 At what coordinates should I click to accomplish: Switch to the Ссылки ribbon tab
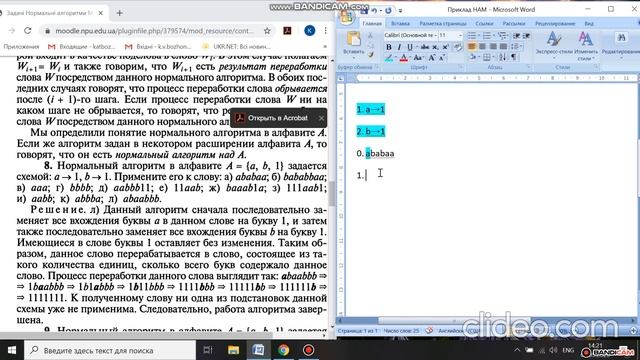pos(484,24)
